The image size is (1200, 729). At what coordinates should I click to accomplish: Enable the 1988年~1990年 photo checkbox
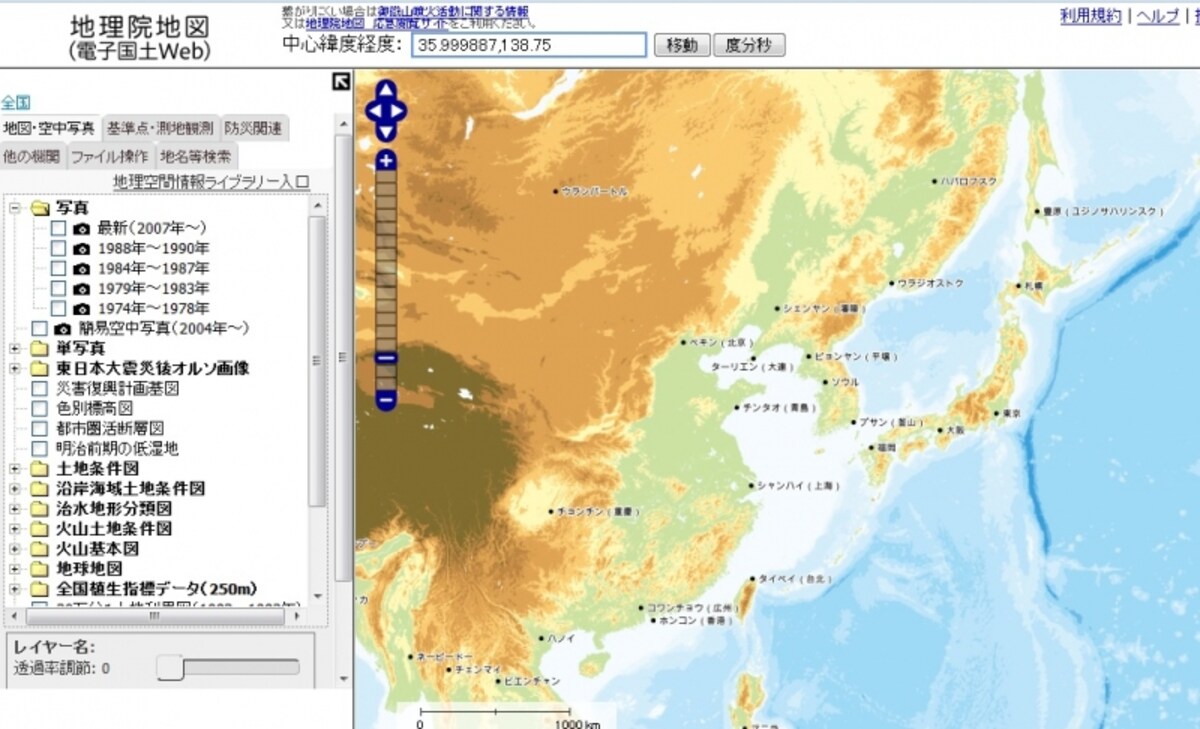[x=59, y=249]
